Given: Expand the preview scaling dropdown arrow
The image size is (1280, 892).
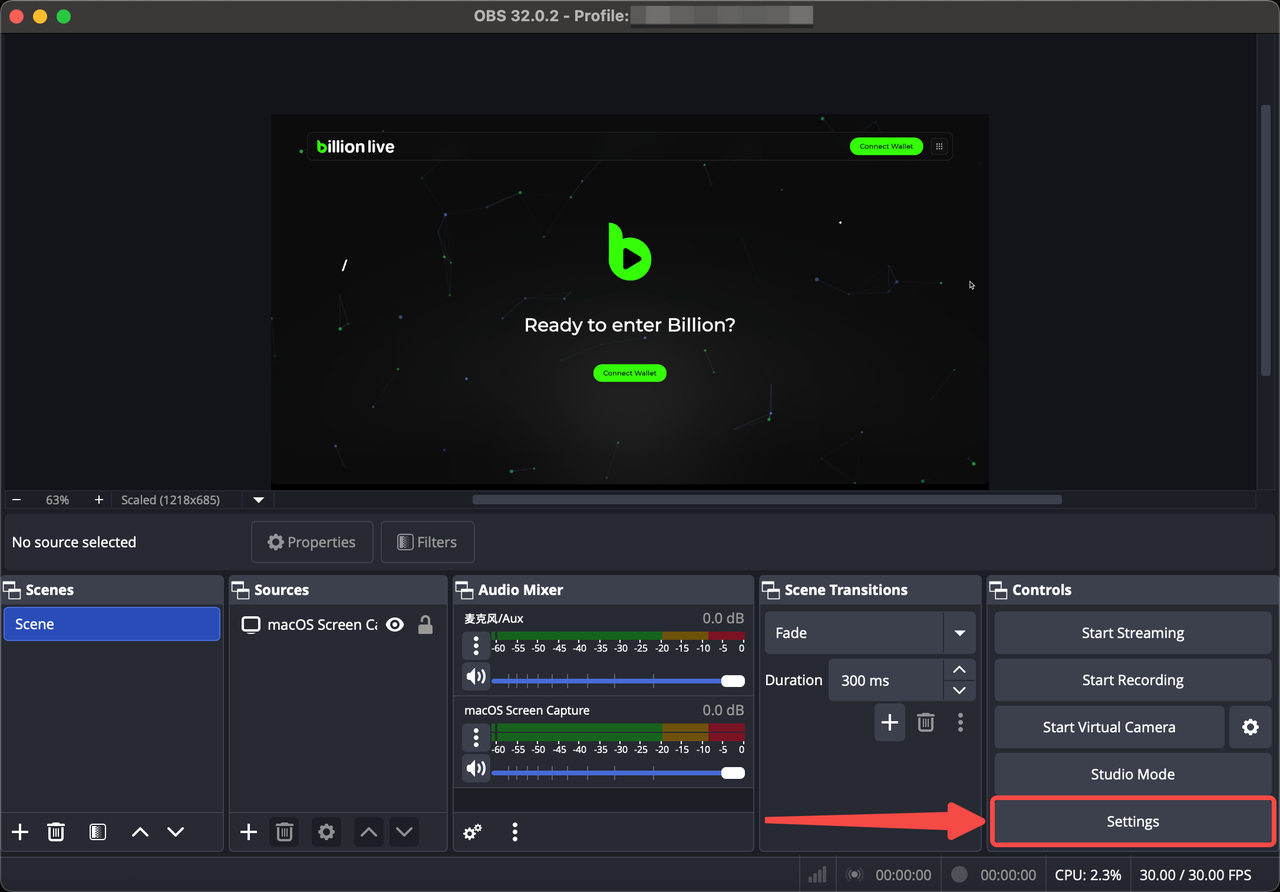Looking at the screenshot, I should [259, 500].
